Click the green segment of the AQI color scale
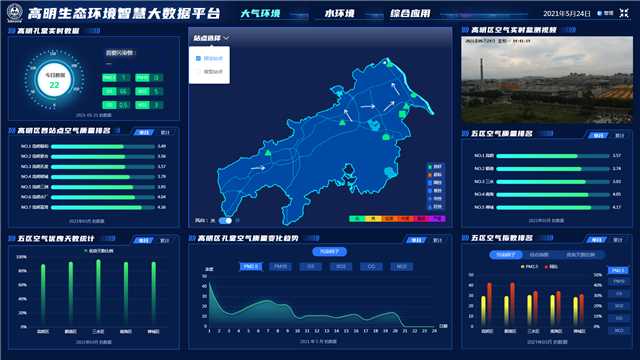The image size is (640, 360). point(357,219)
